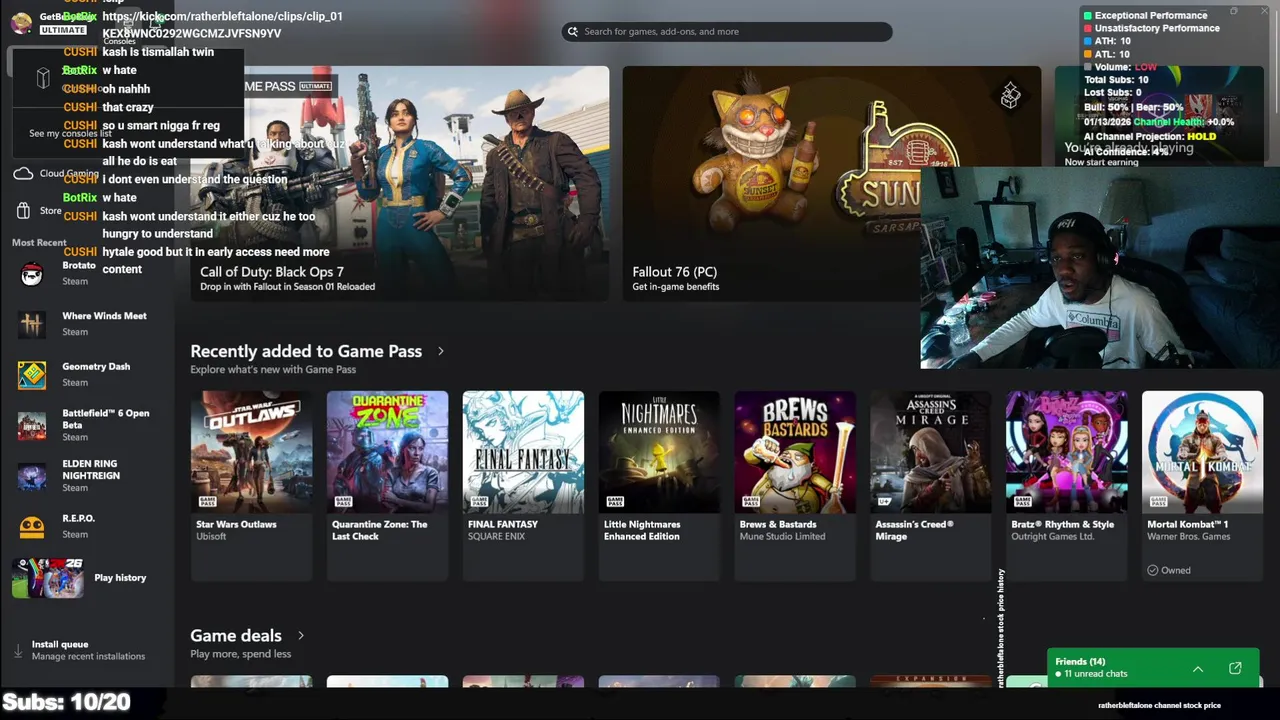Image resolution: width=1280 pixels, height=720 pixels.
Task: Click the 'Most Recent' sidebar heading
Action: pyautogui.click(x=39, y=243)
